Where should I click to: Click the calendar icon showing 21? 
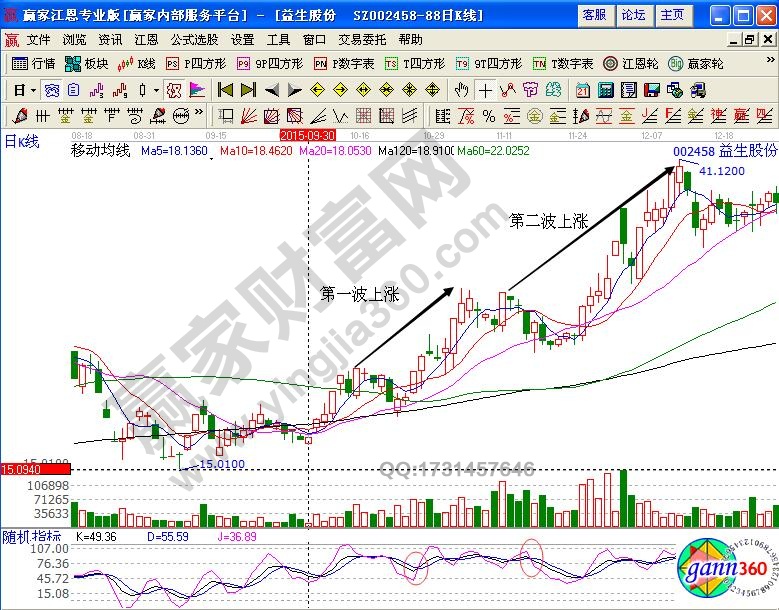point(583,89)
